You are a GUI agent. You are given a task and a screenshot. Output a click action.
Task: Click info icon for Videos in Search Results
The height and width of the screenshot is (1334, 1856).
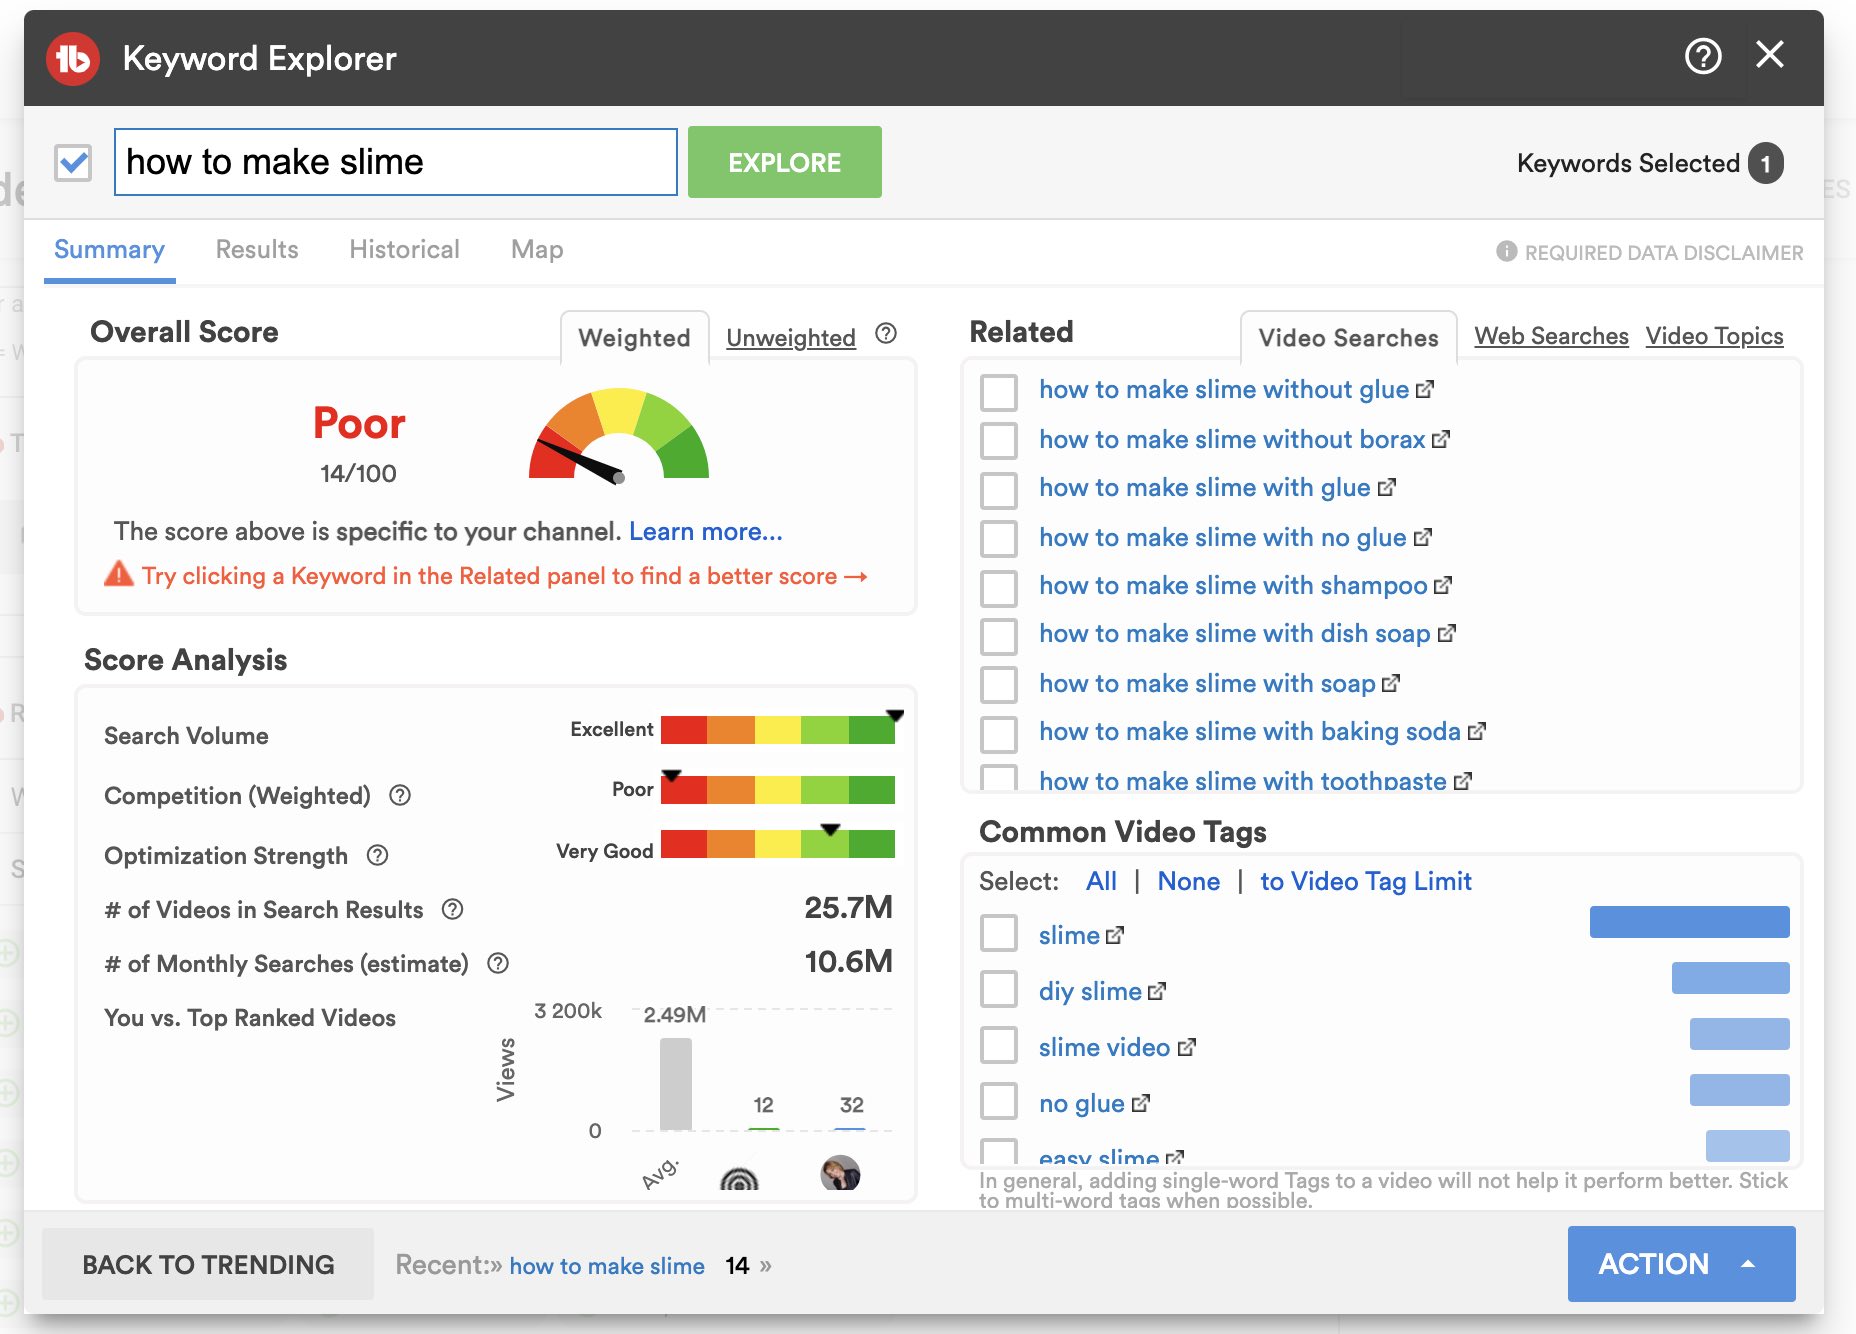pos(453,909)
